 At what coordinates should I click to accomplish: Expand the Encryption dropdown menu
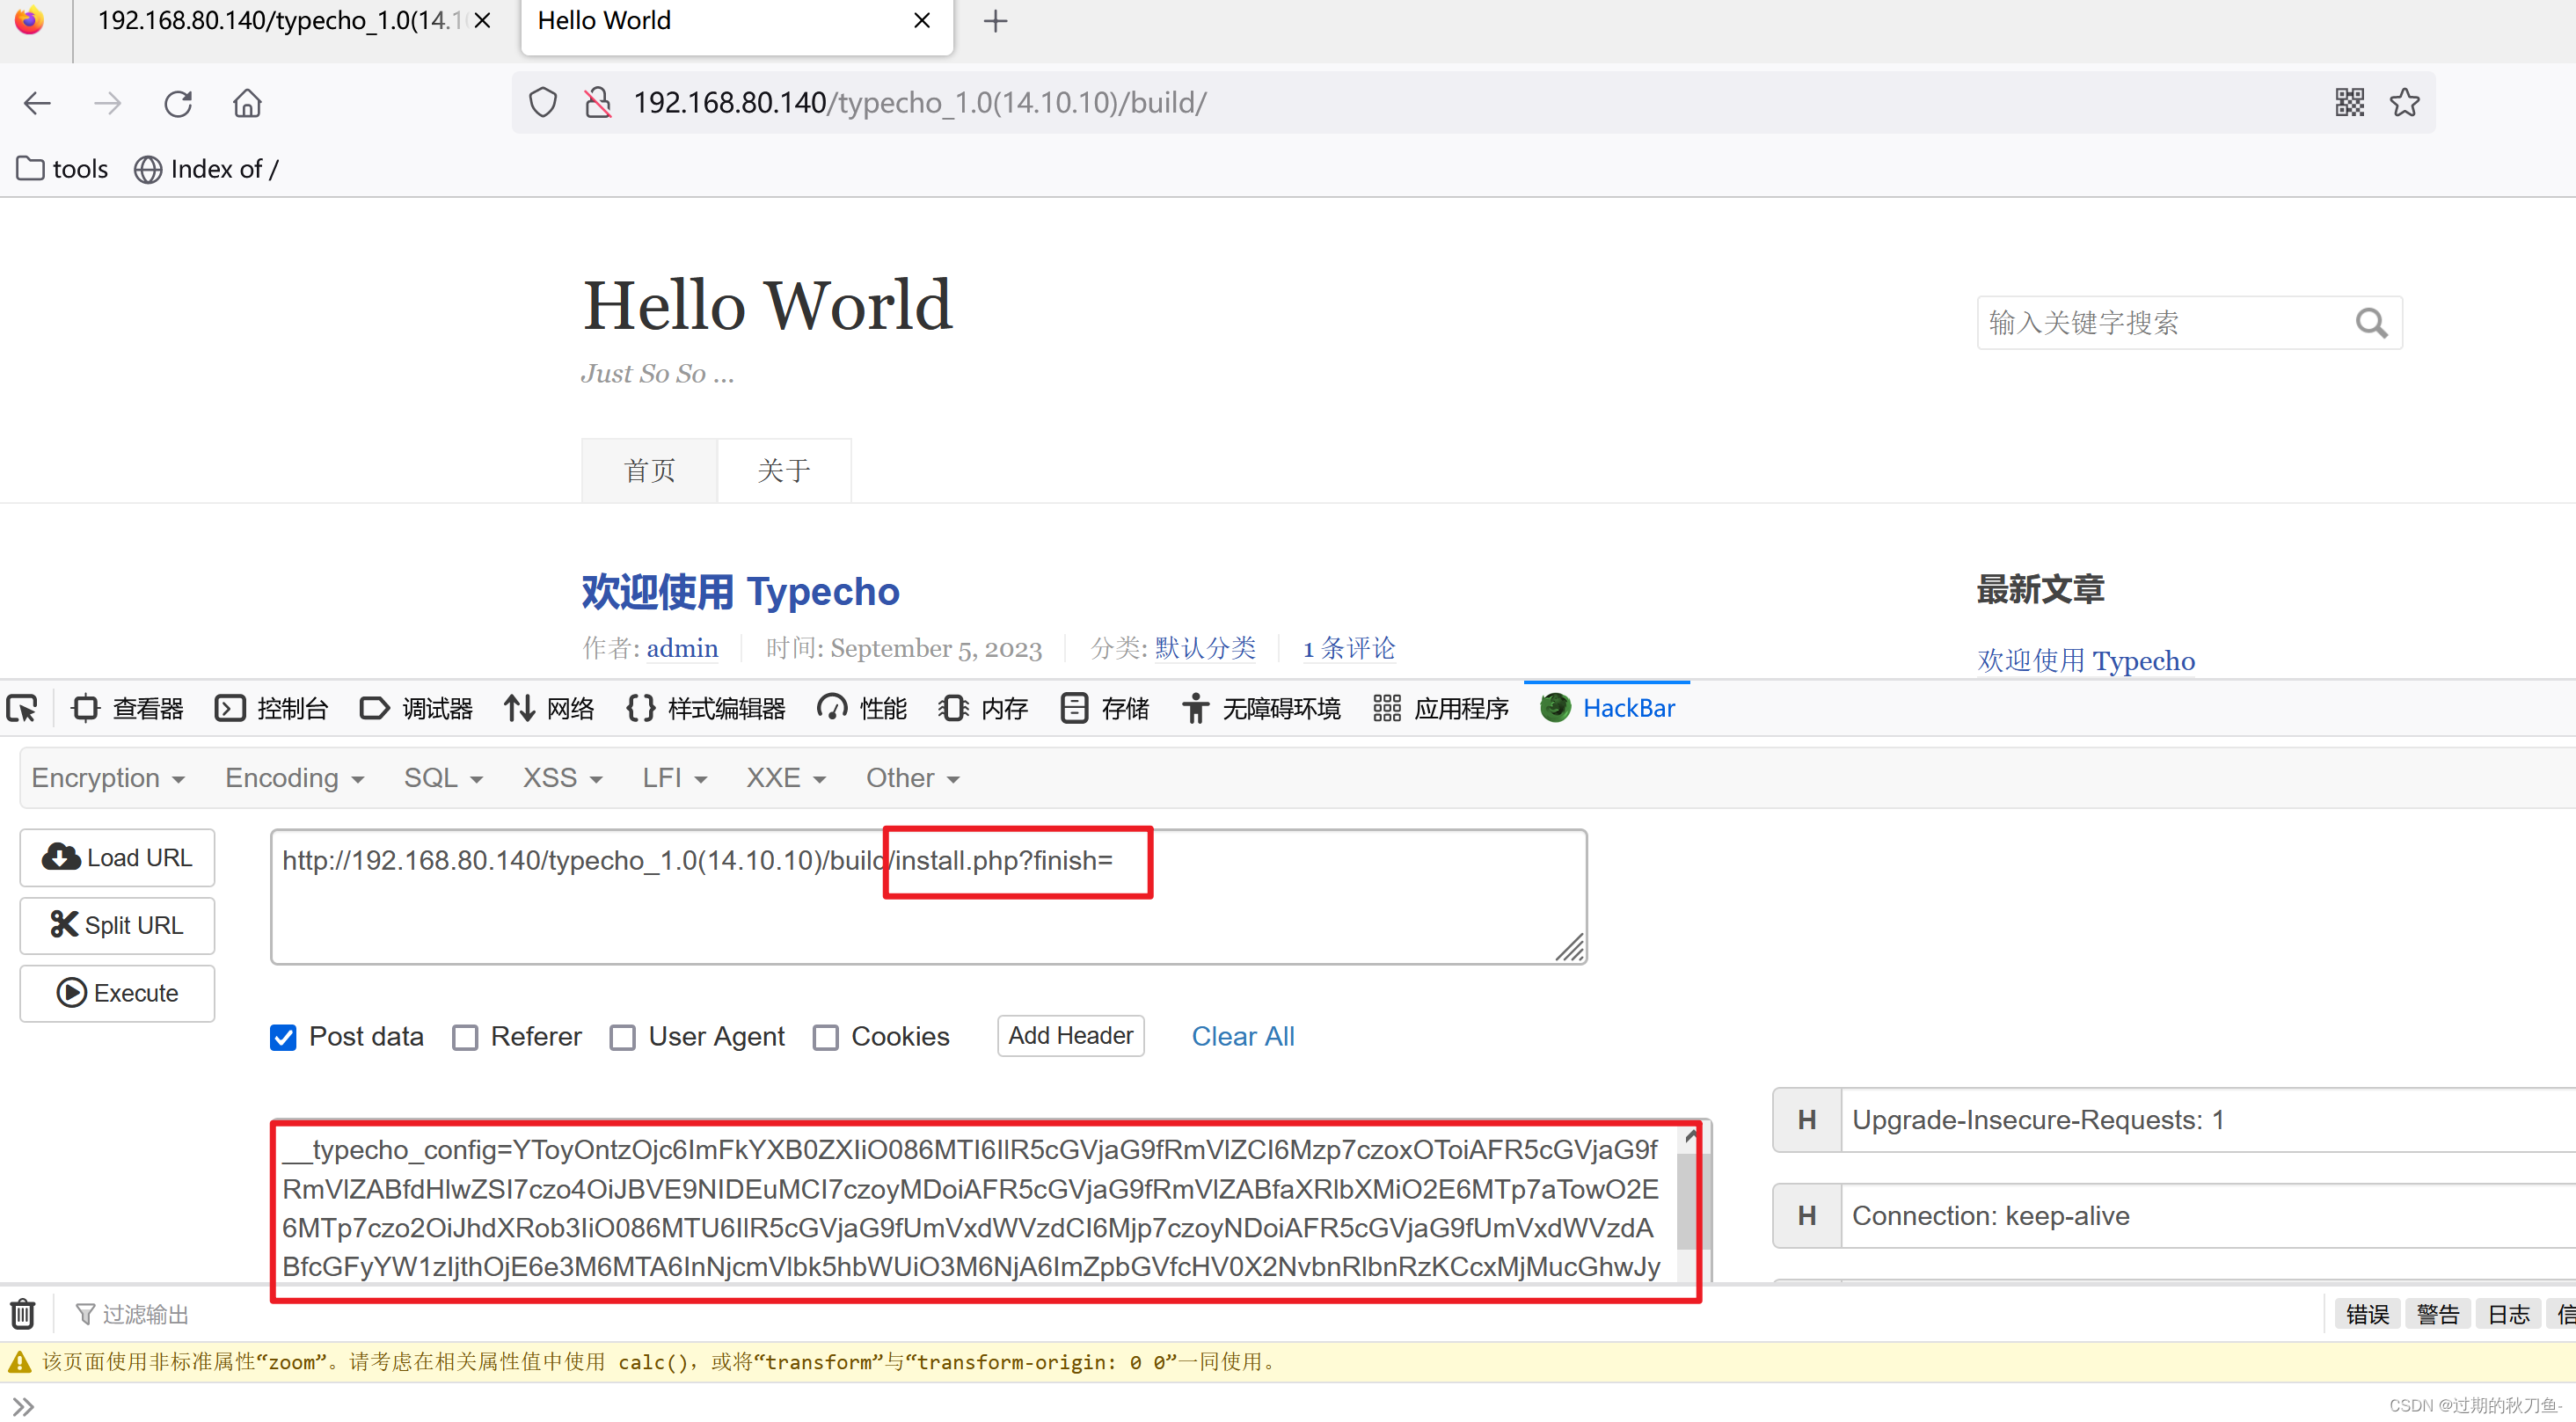[108, 778]
